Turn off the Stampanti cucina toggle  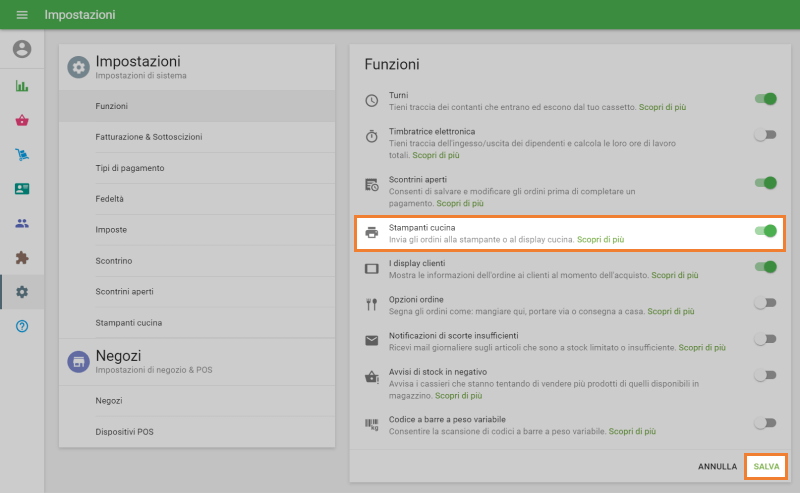pyautogui.click(x=765, y=231)
